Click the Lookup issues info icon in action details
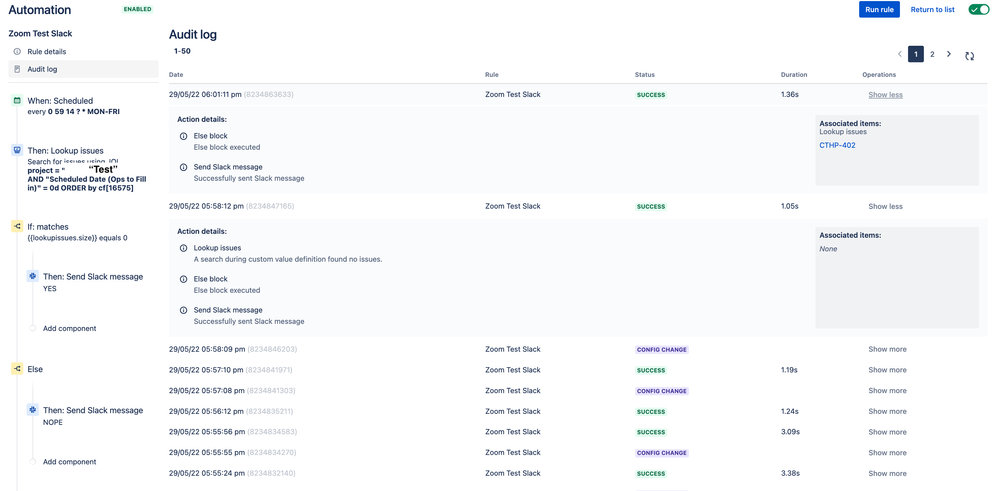This screenshot has height=491, width=999. (x=183, y=248)
